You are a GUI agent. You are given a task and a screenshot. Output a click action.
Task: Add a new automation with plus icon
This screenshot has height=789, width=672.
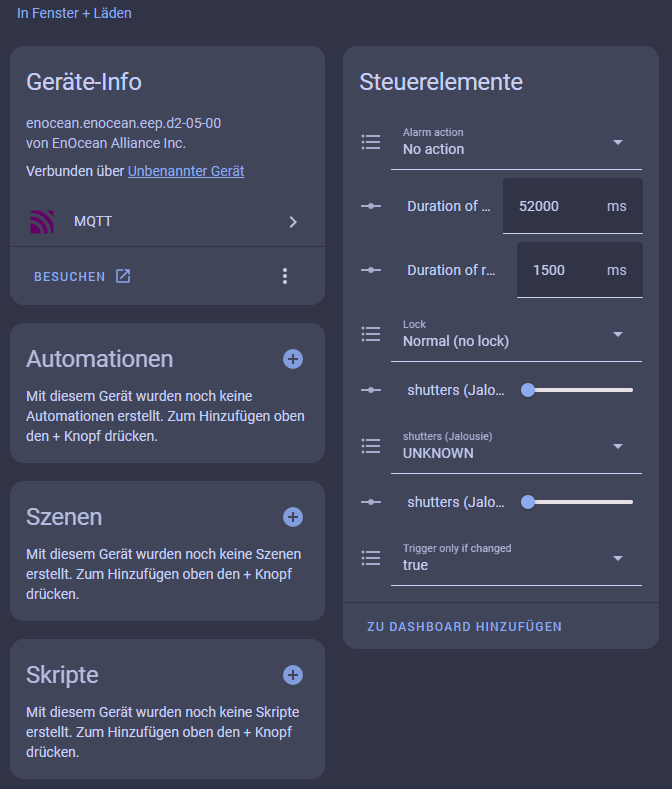[293, 359]
